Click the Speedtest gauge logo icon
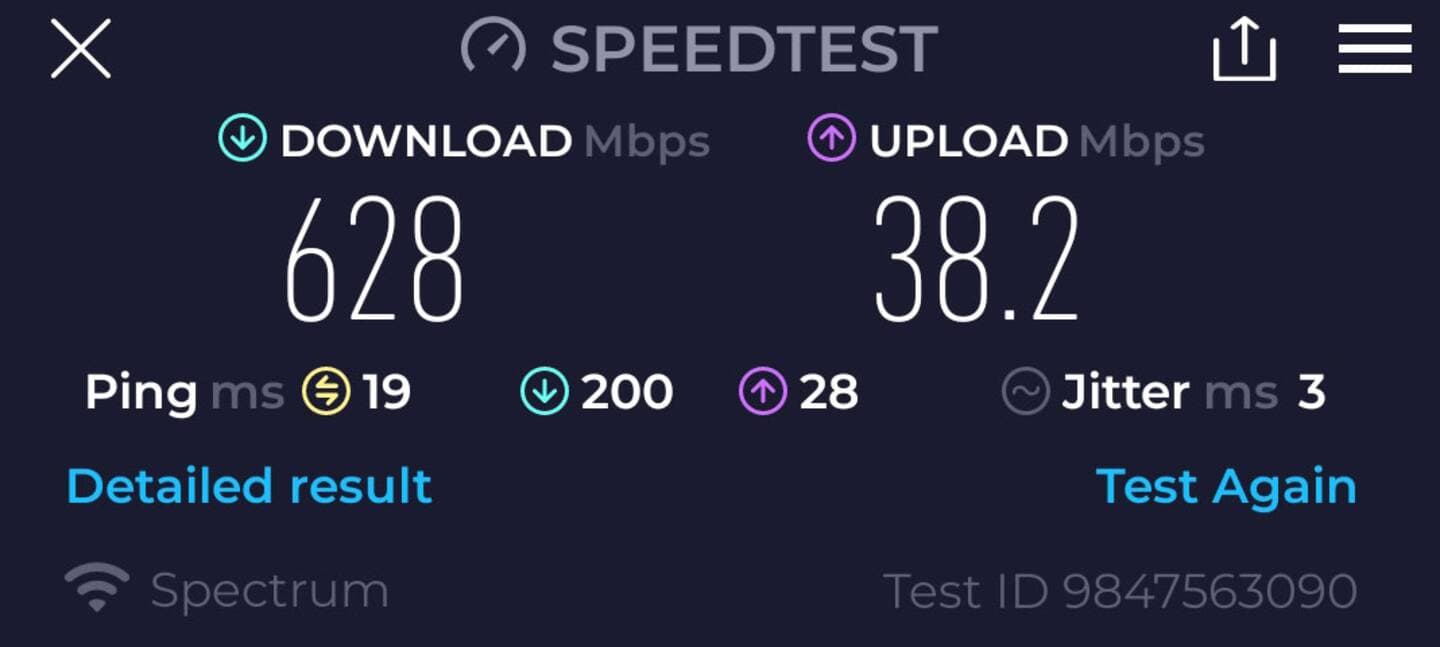Screen dimensions: 1440x647 click(x=493, y=47)
